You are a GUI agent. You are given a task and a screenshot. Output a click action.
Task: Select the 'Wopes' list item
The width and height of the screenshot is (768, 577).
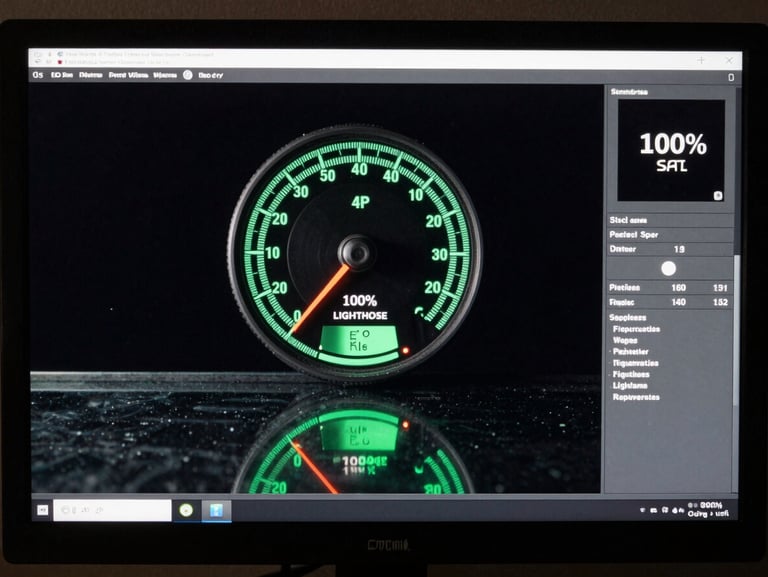625,340
